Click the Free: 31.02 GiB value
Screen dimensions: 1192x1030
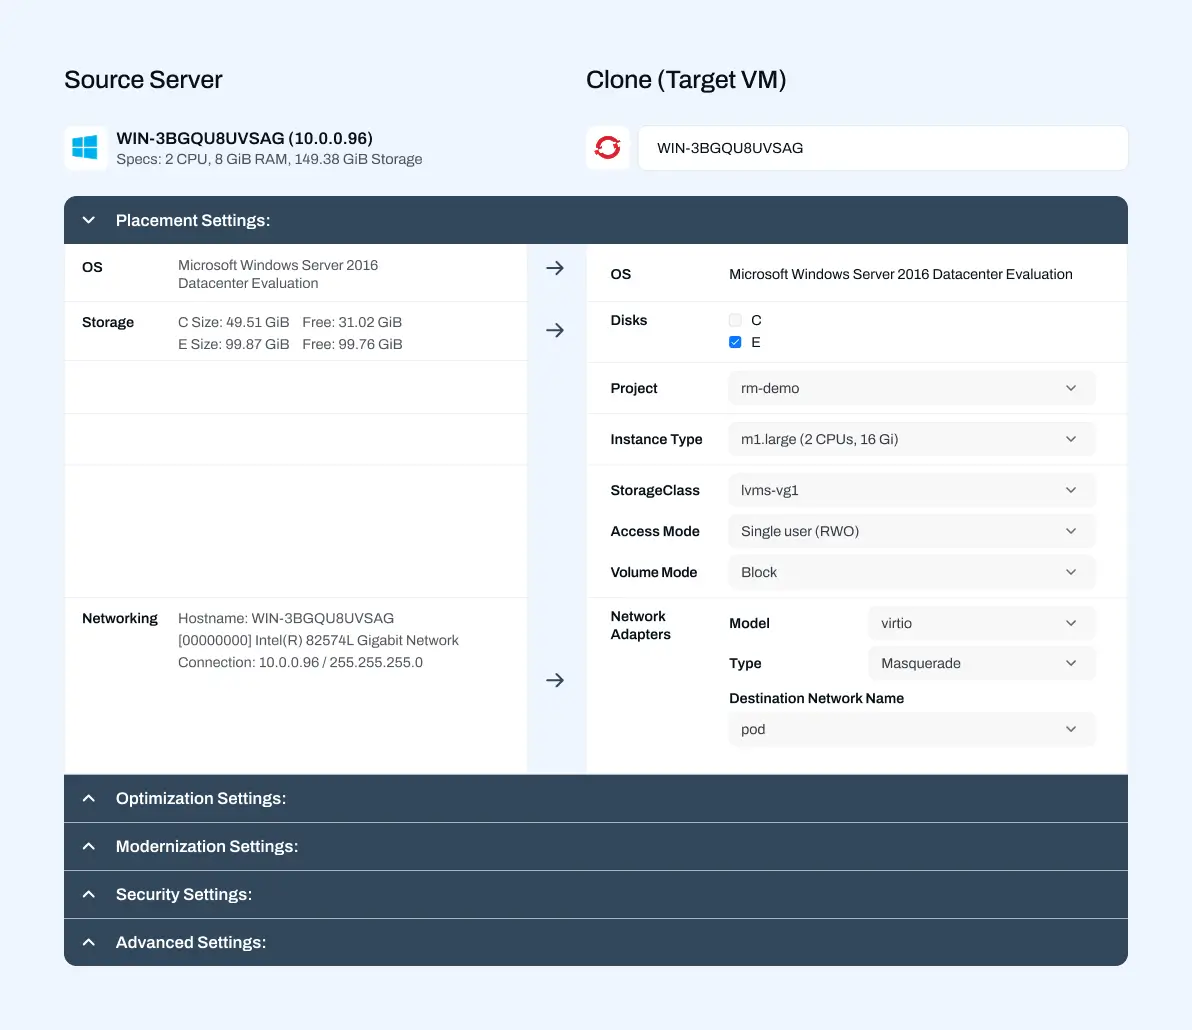(x=352, y=322)
